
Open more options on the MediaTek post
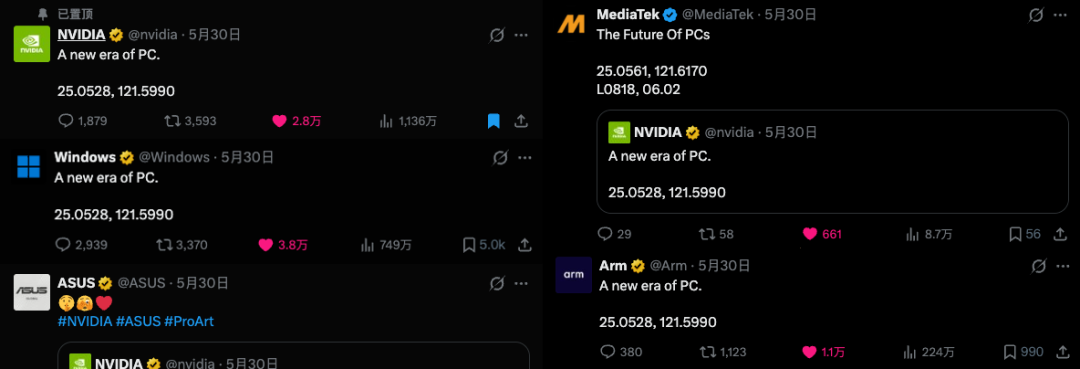[1061, 14]
